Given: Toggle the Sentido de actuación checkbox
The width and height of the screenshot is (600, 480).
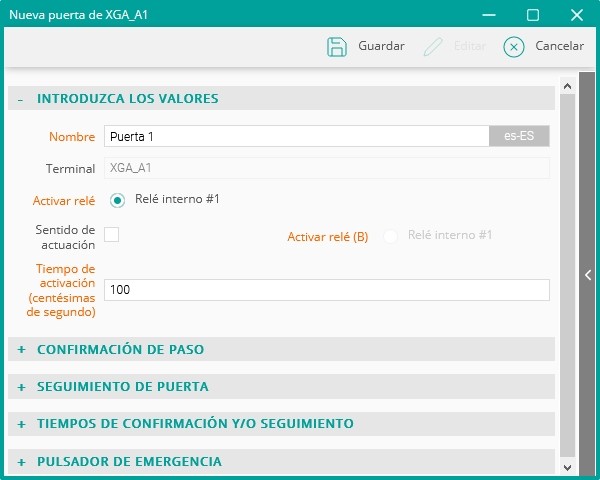Looking at the screenshot, I should click(111, 234).
